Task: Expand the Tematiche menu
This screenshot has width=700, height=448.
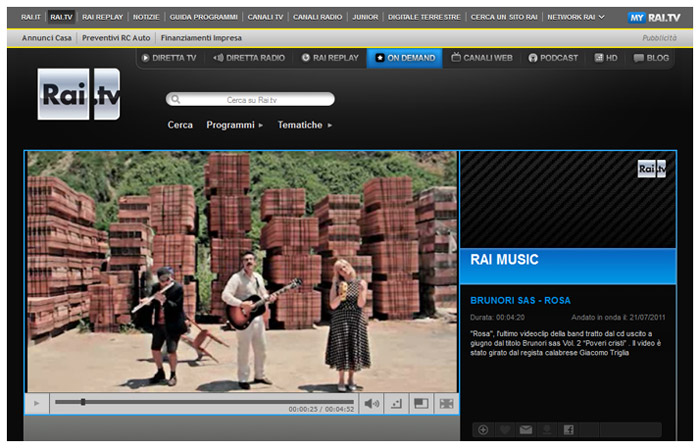Action: tap(304, 125)
